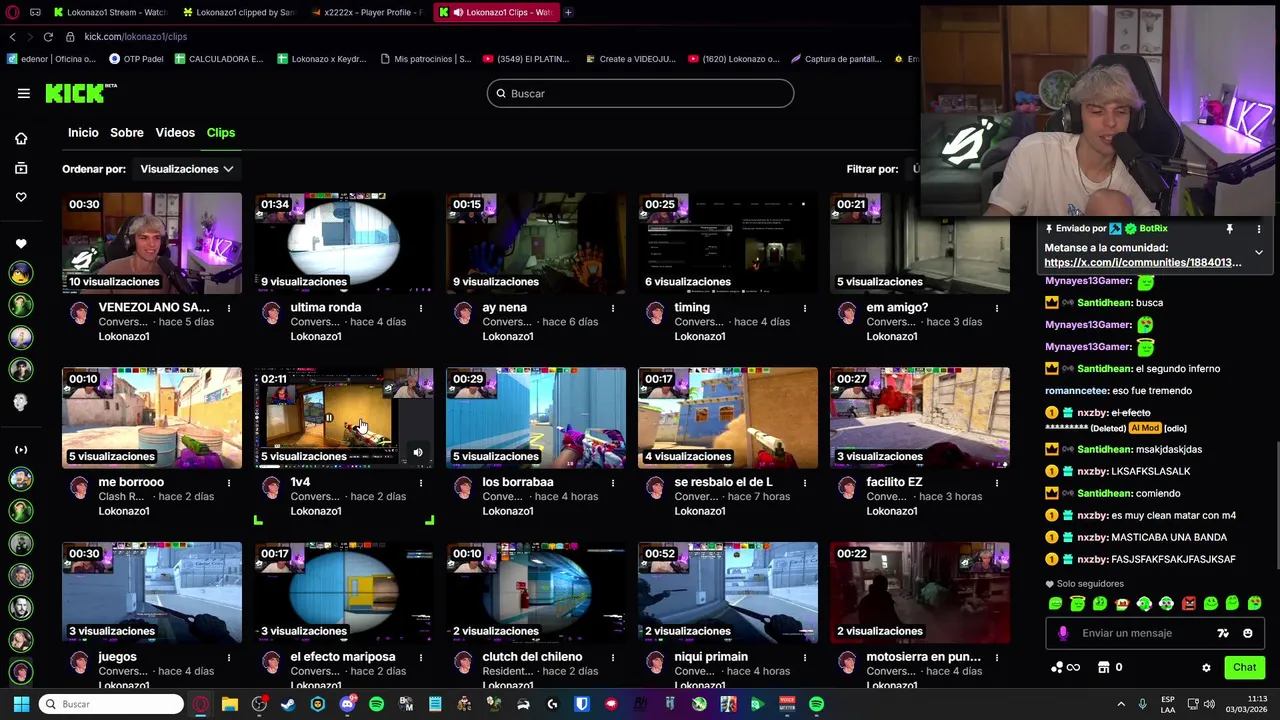Open the three-dot menu of the pinned BotRix message

point(1259,229)
